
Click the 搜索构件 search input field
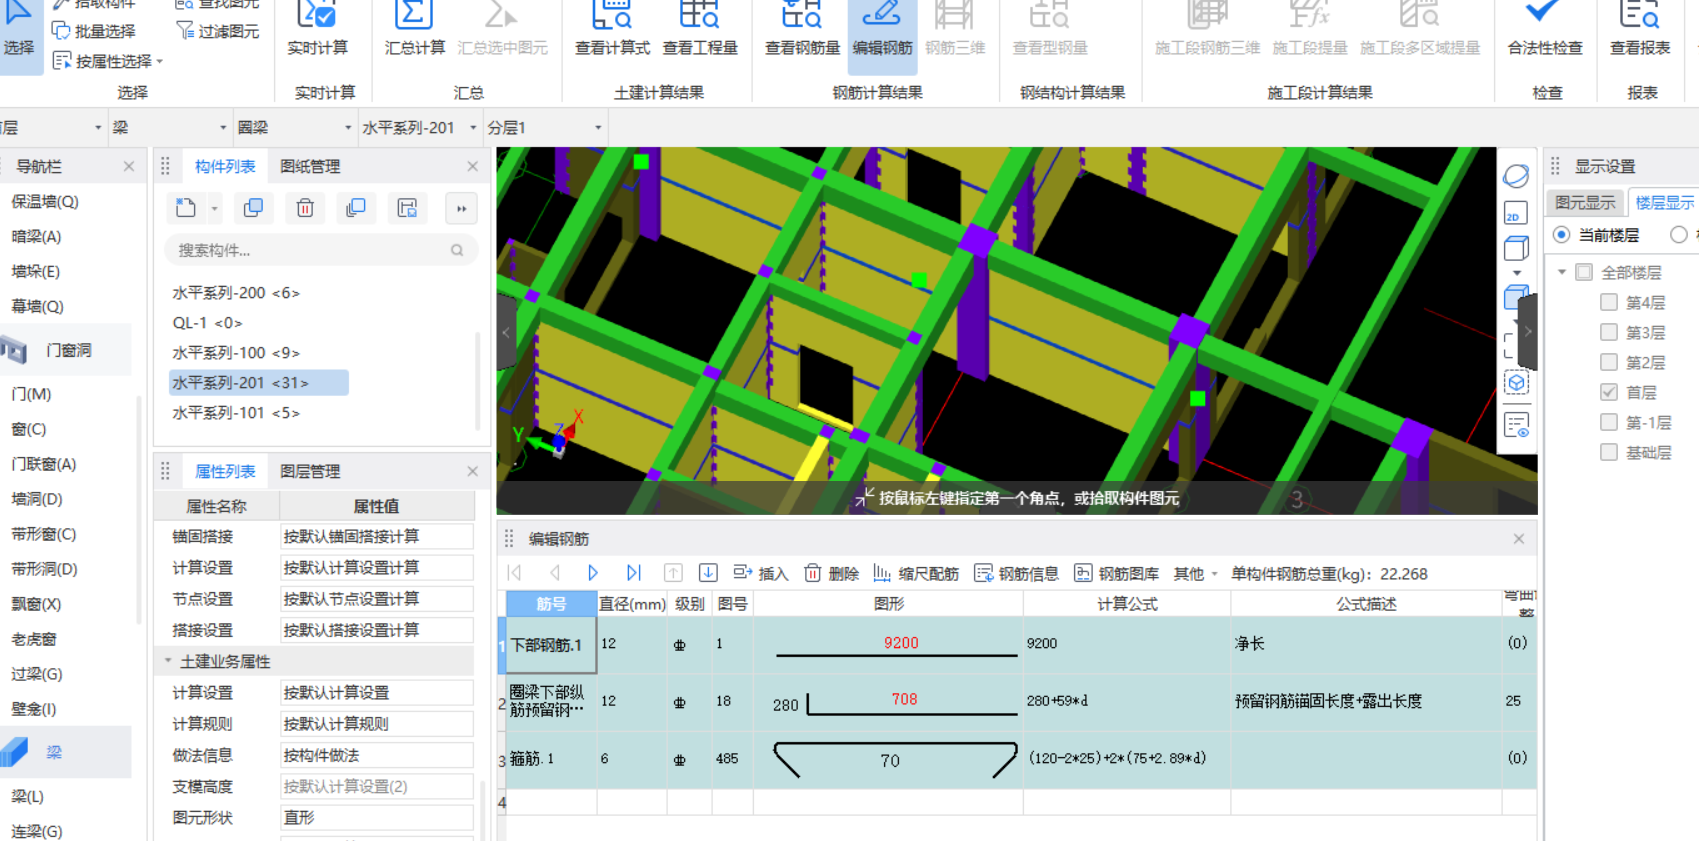click(x=320, y=250)
